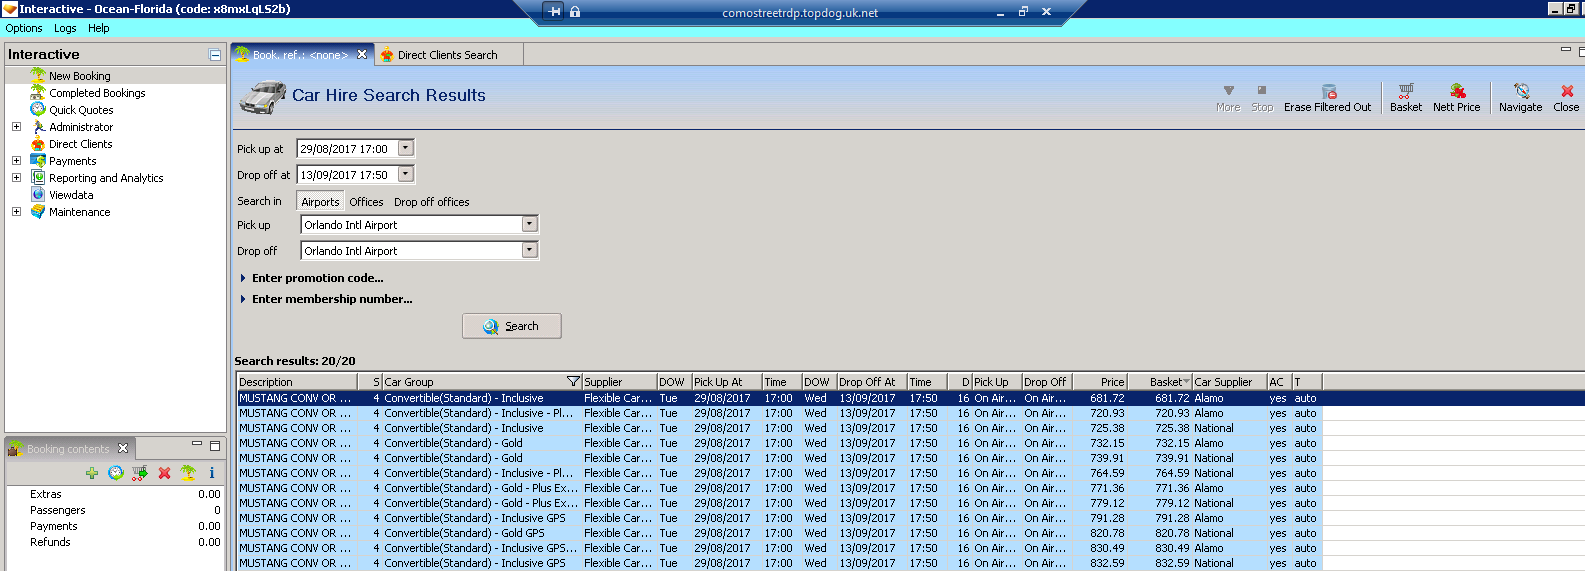Open the Drop off location dropdown
Image resolution: width=1585 pixels, height=571 pixels.
[530, 250]
